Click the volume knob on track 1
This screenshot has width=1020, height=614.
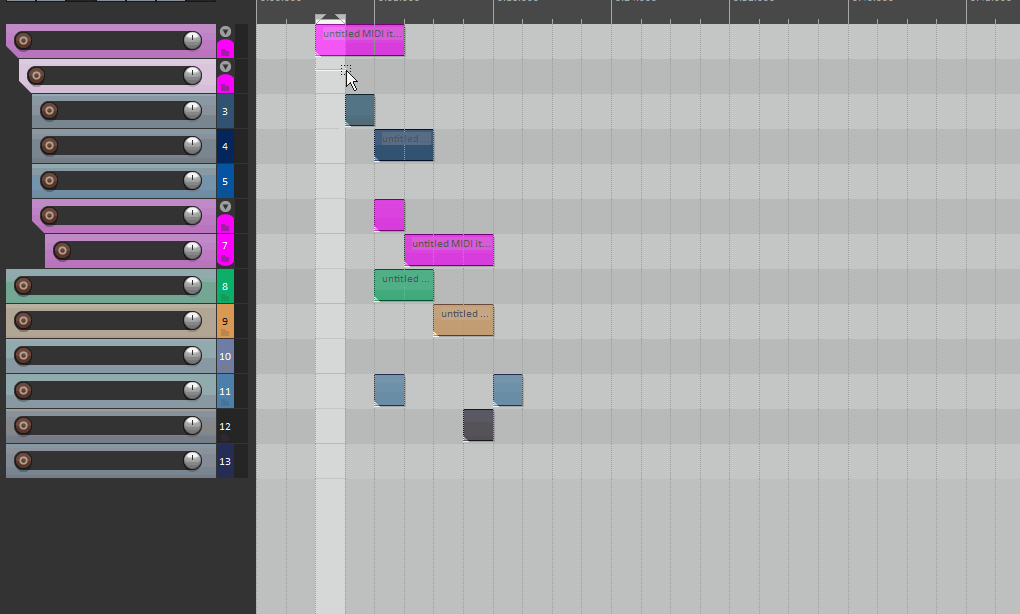[x=193, y=40]
